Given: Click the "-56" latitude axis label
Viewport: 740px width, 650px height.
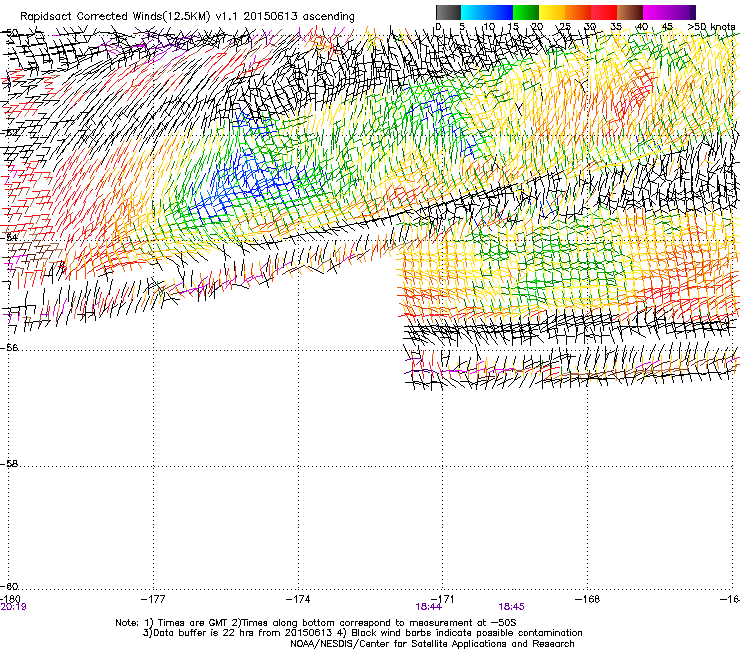Looking at the screenshot, I should (9, 347).
